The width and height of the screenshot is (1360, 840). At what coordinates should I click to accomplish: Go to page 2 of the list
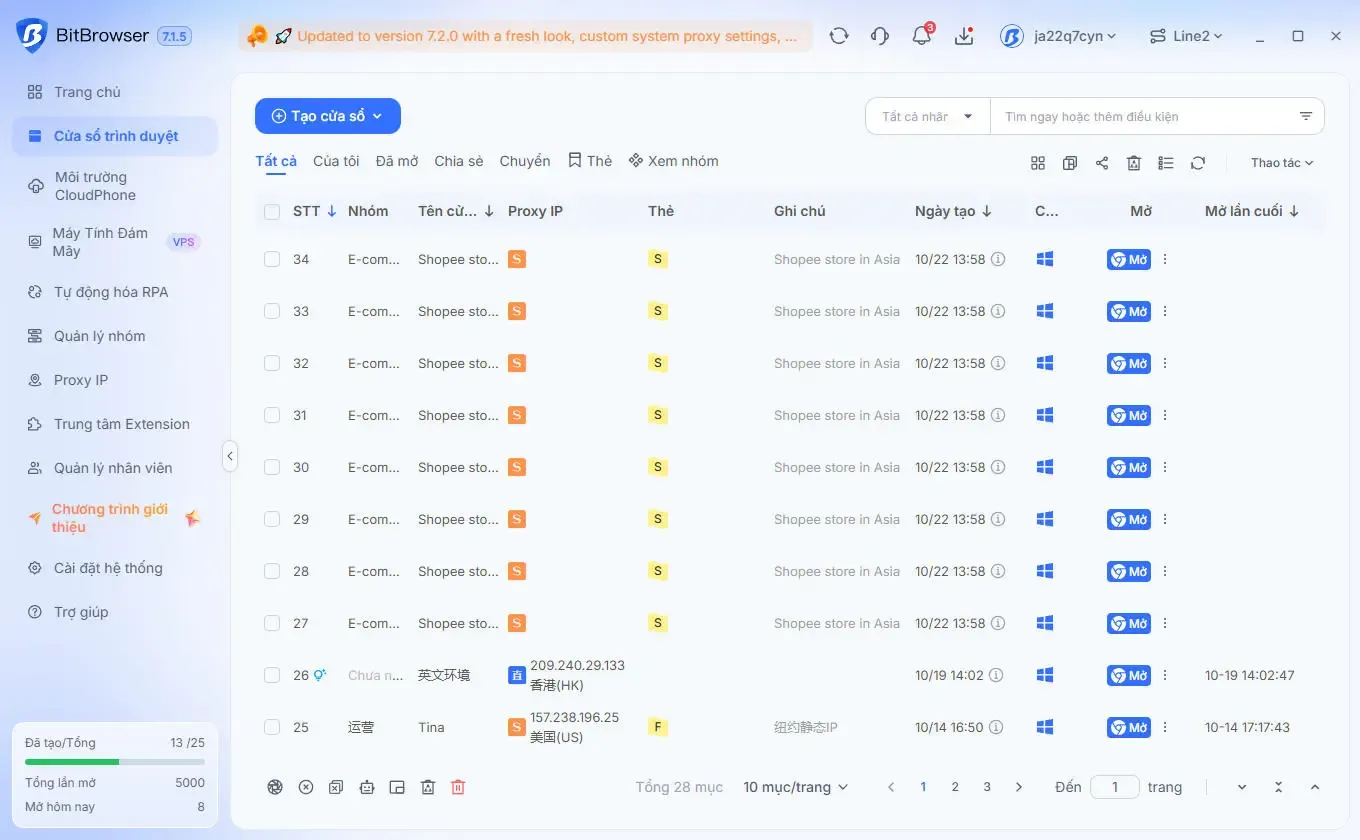(955, 787)
